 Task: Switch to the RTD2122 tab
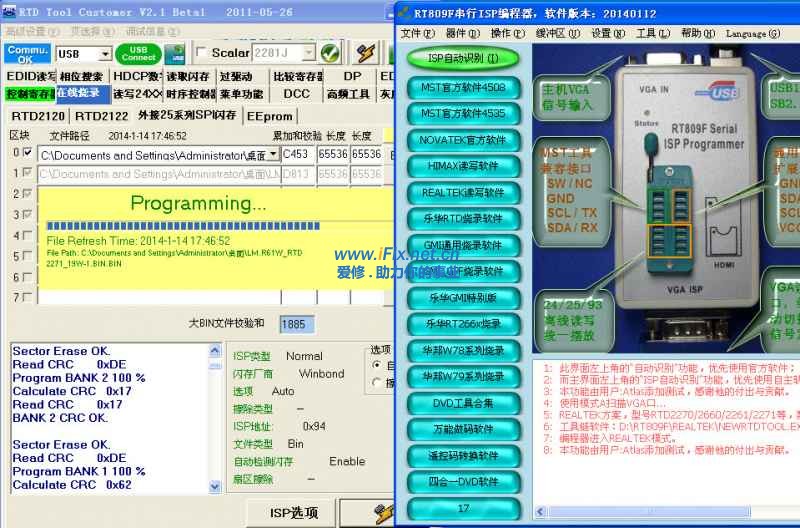[x=102, y=116]
